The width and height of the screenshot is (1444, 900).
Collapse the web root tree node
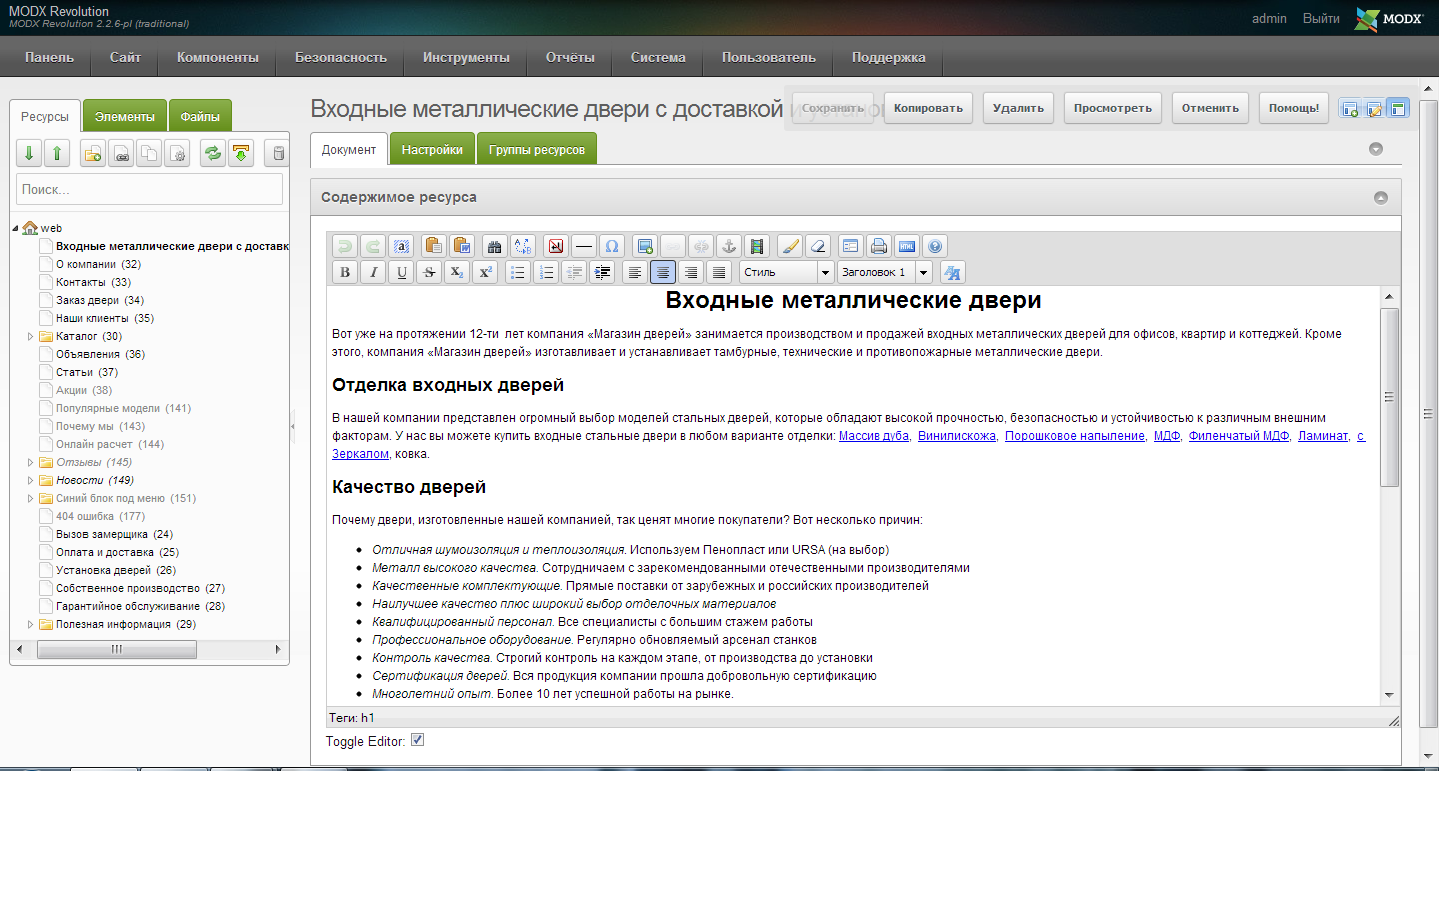tap(15, 229)
